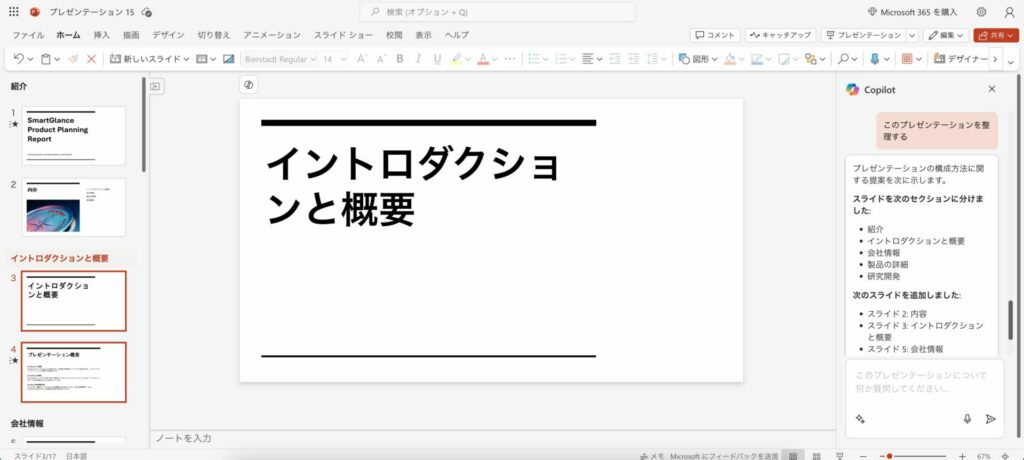Toggle italic formatting

click(x=419, y=59)
